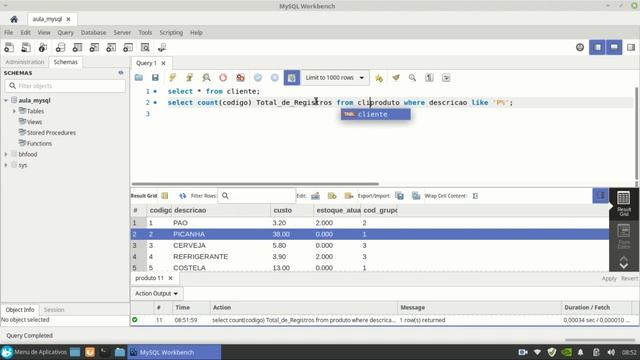Create new stored procedure icon in toolbar

tap(111, 47)
